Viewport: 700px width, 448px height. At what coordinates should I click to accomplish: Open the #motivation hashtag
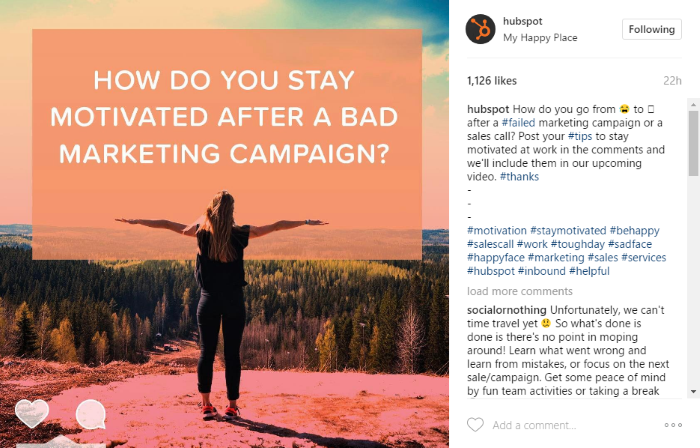pyautogui.click(x=496, y=231)
